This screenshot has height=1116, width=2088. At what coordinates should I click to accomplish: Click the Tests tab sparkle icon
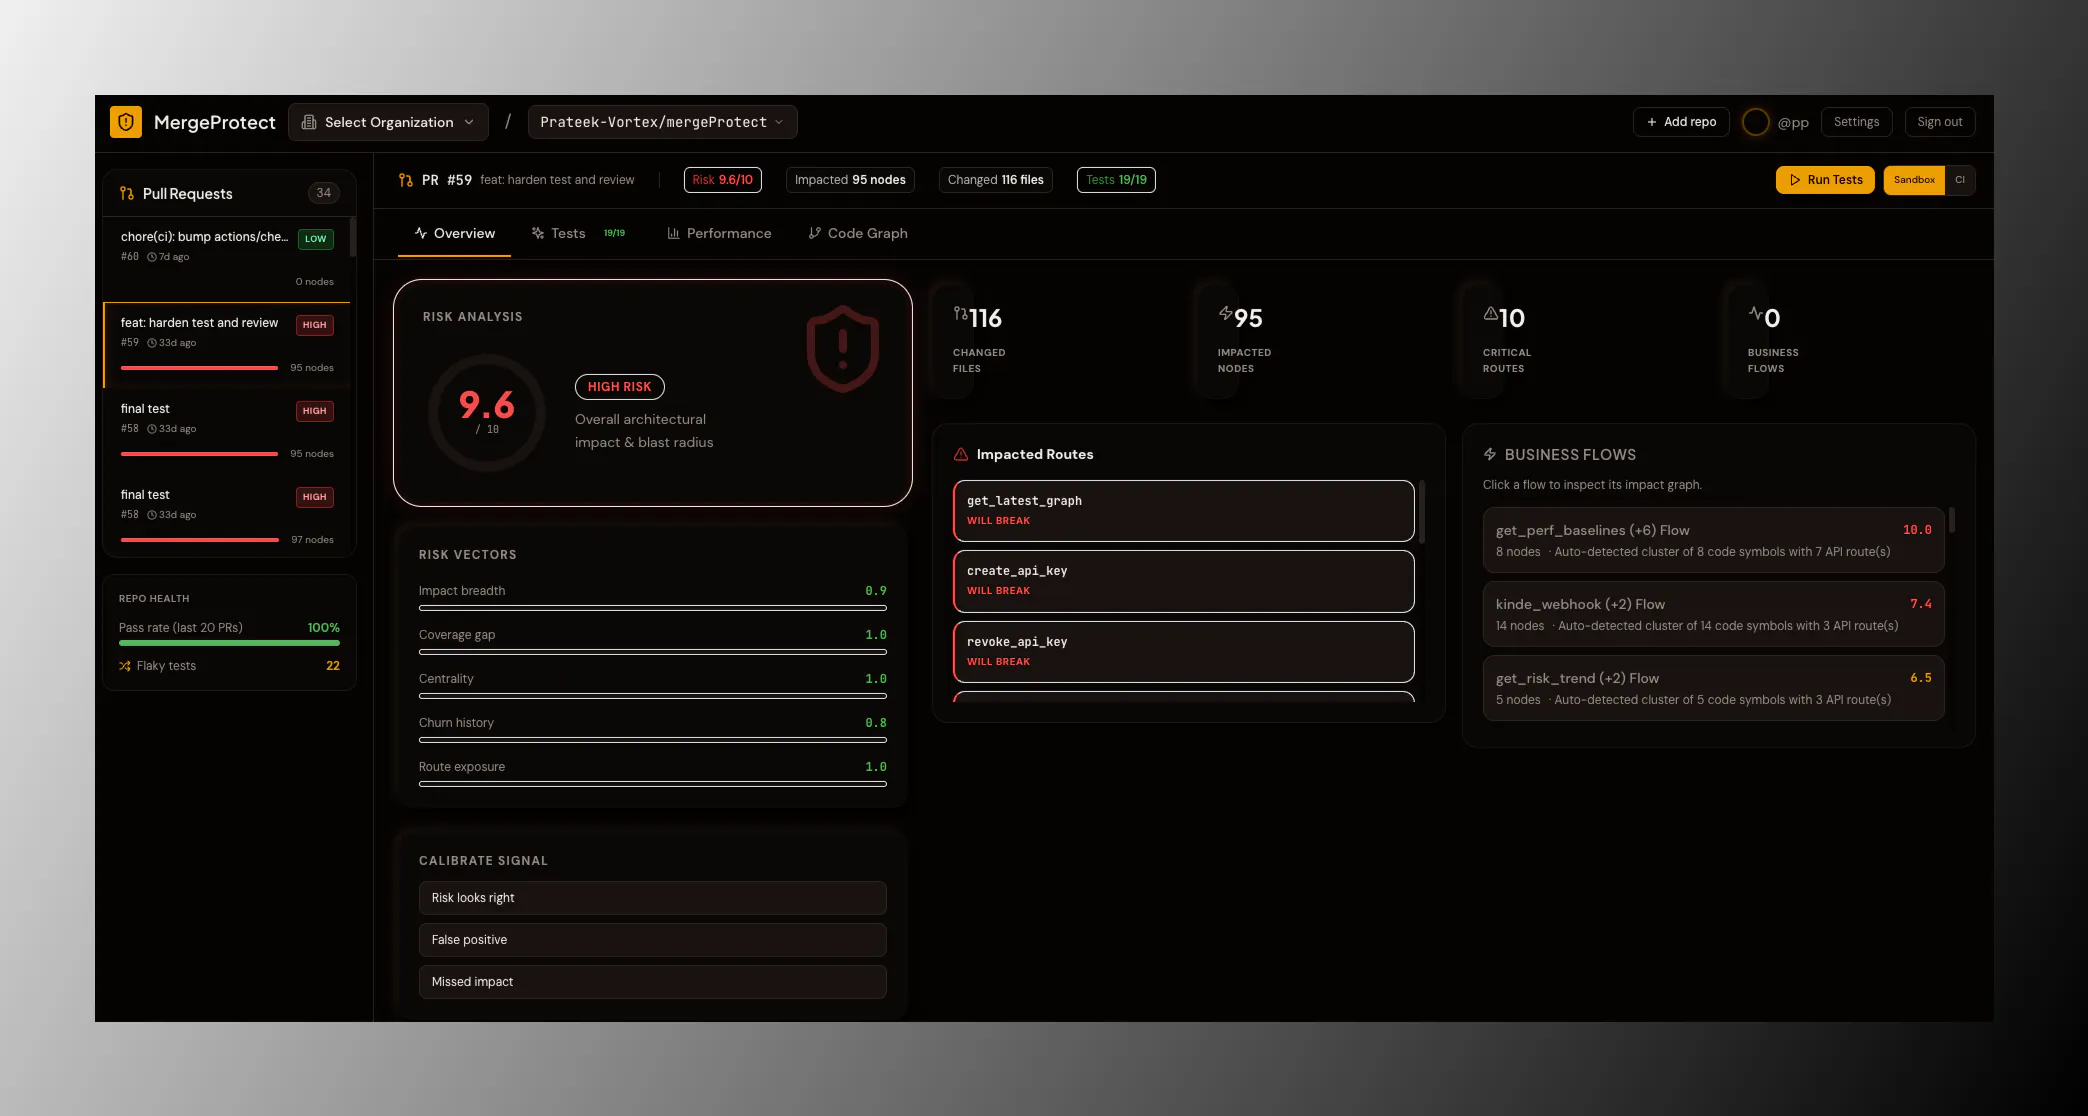click(538, 233)
